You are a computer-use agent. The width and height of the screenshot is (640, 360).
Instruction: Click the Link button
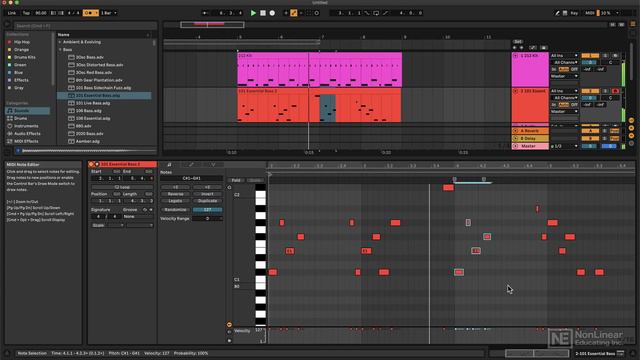point(12,13)
